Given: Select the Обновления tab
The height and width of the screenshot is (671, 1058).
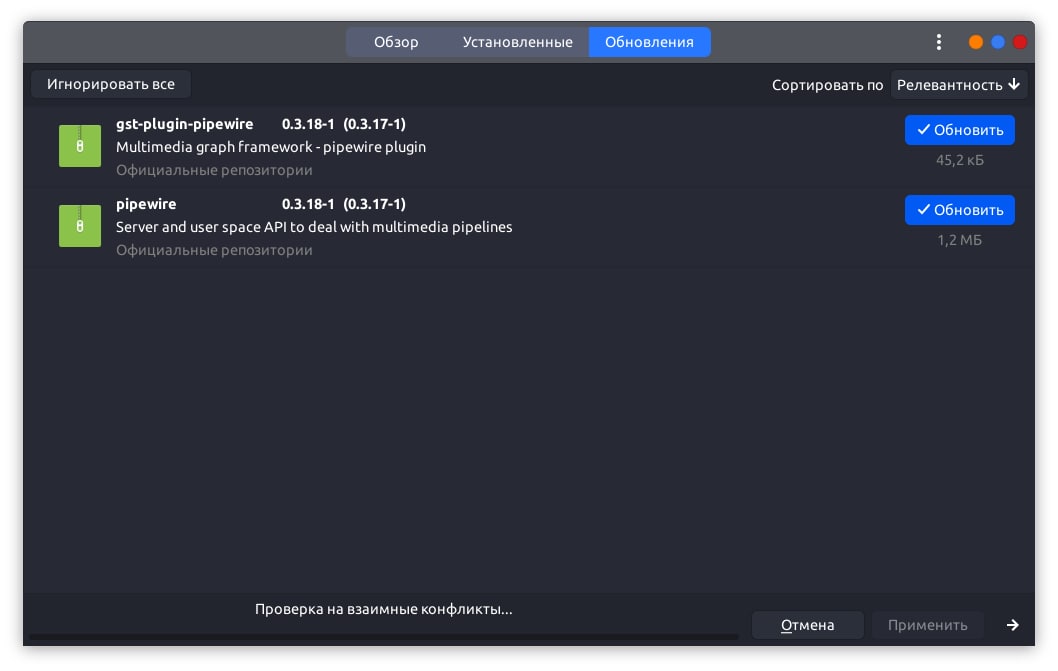Looking at the screenshot, I should [x=649, y=42].
